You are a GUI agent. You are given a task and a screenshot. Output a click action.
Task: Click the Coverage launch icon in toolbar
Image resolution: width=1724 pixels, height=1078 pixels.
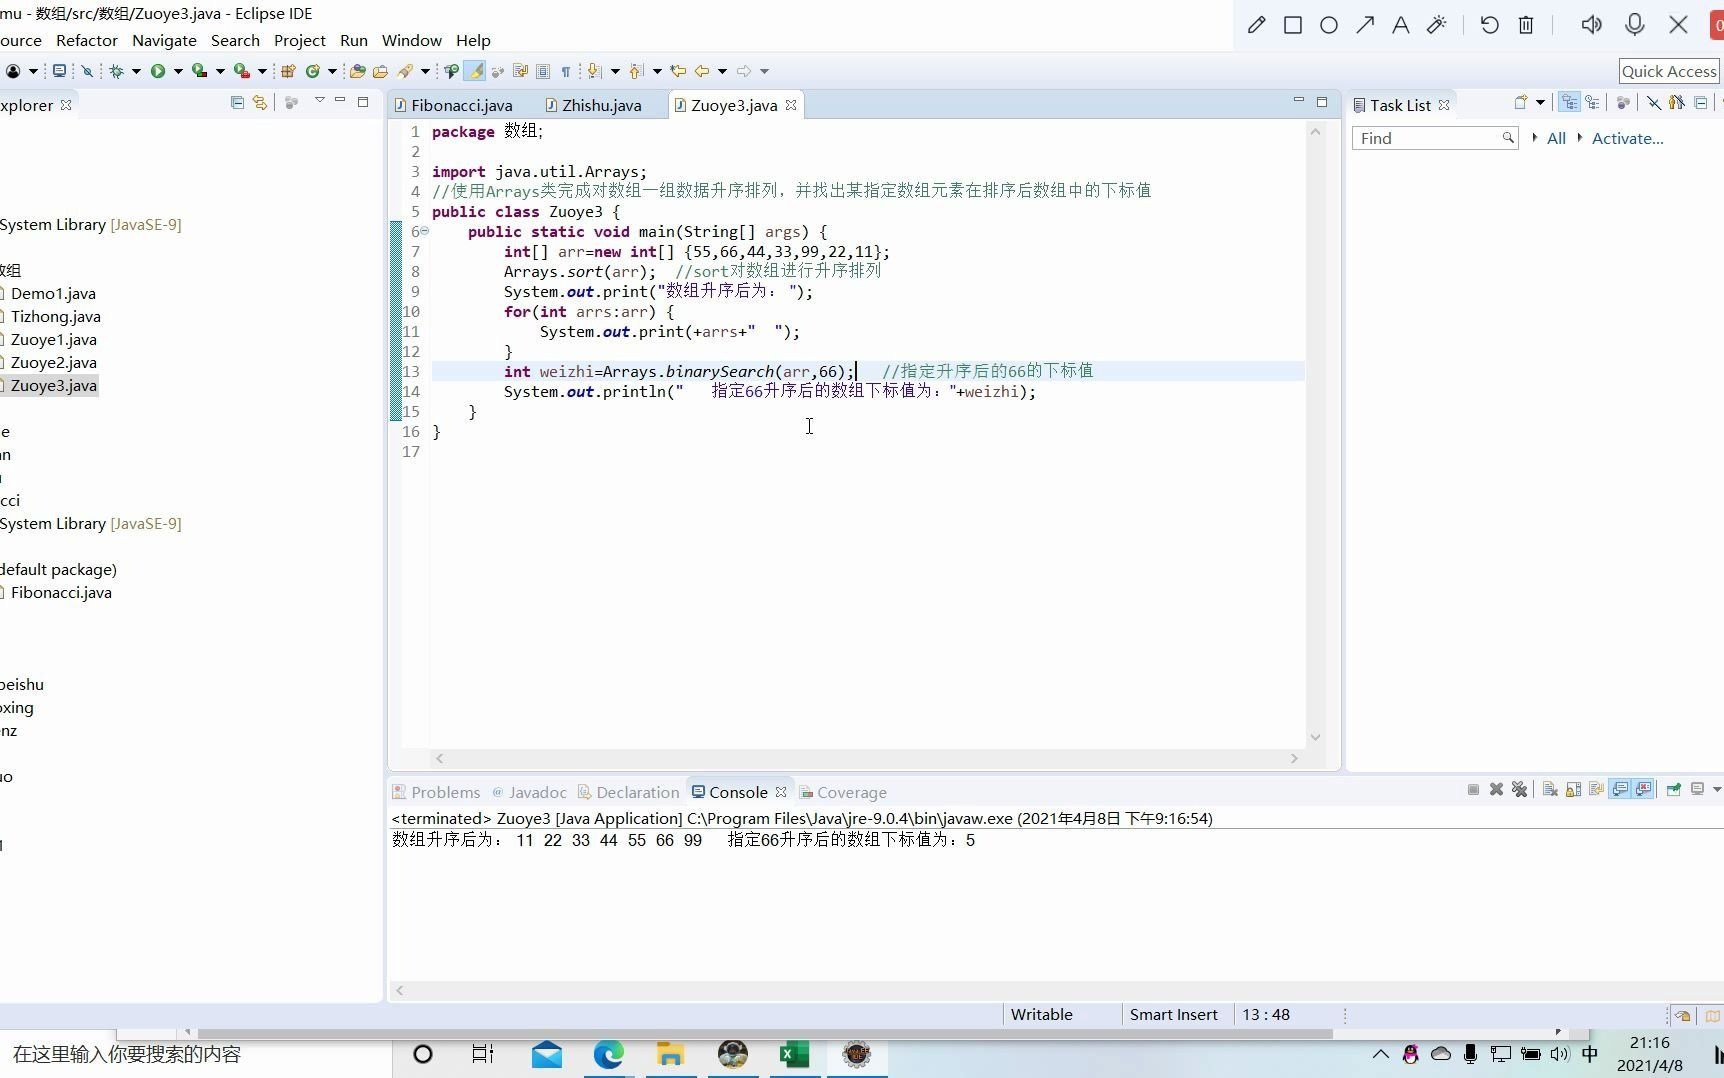(199, 71)
